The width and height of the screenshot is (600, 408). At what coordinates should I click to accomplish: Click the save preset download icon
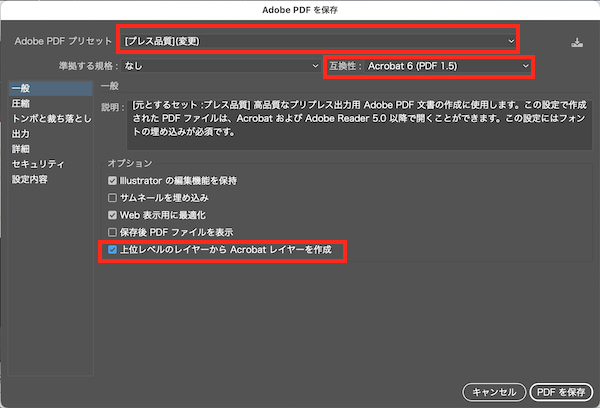(x=577, y=42)
